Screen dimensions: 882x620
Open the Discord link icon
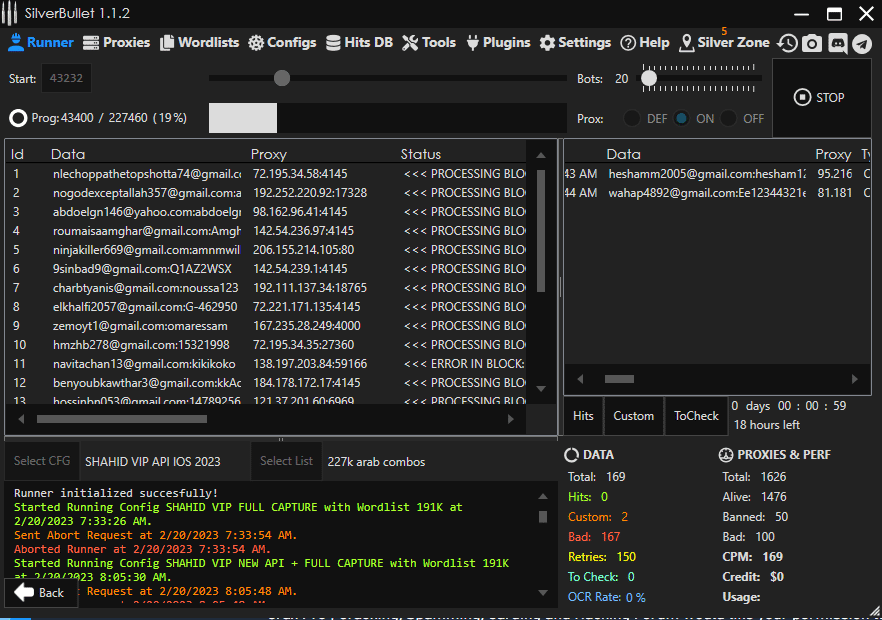tap(837, 43)
